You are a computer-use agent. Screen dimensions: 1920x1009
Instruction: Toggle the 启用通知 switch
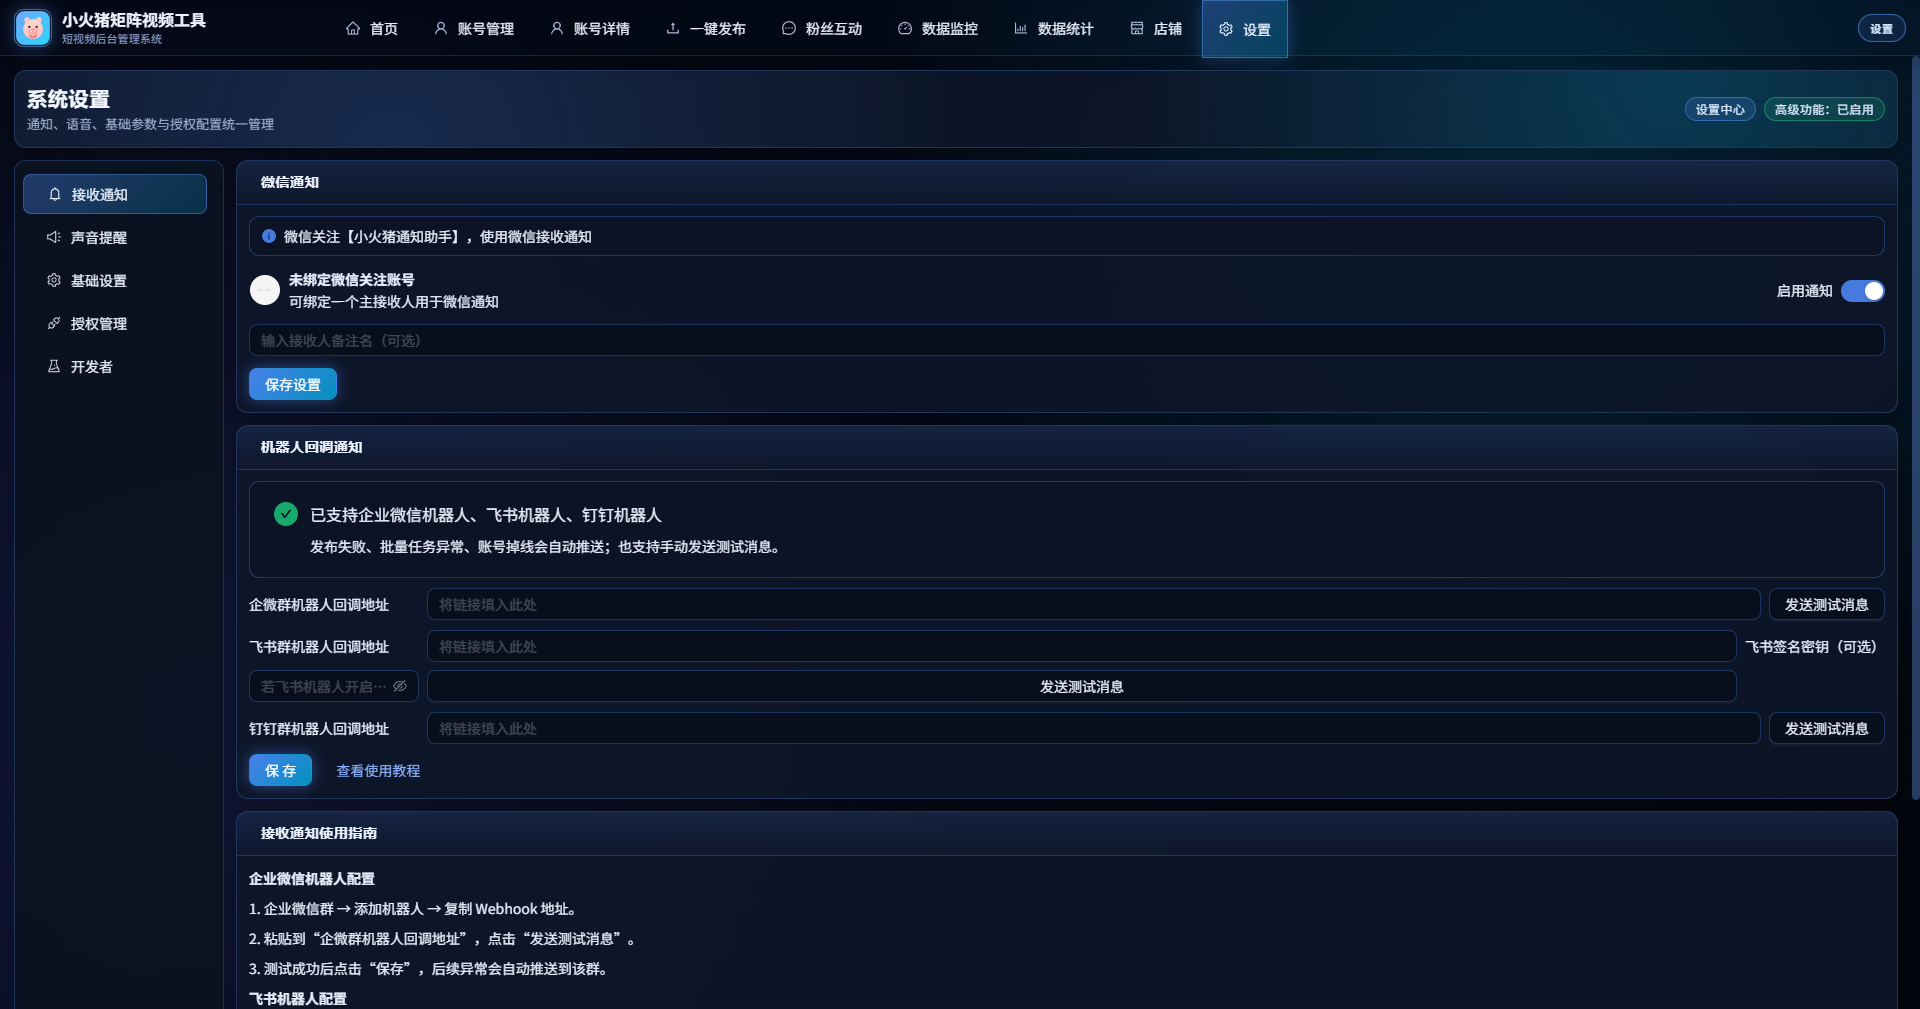click(1862, 291)
